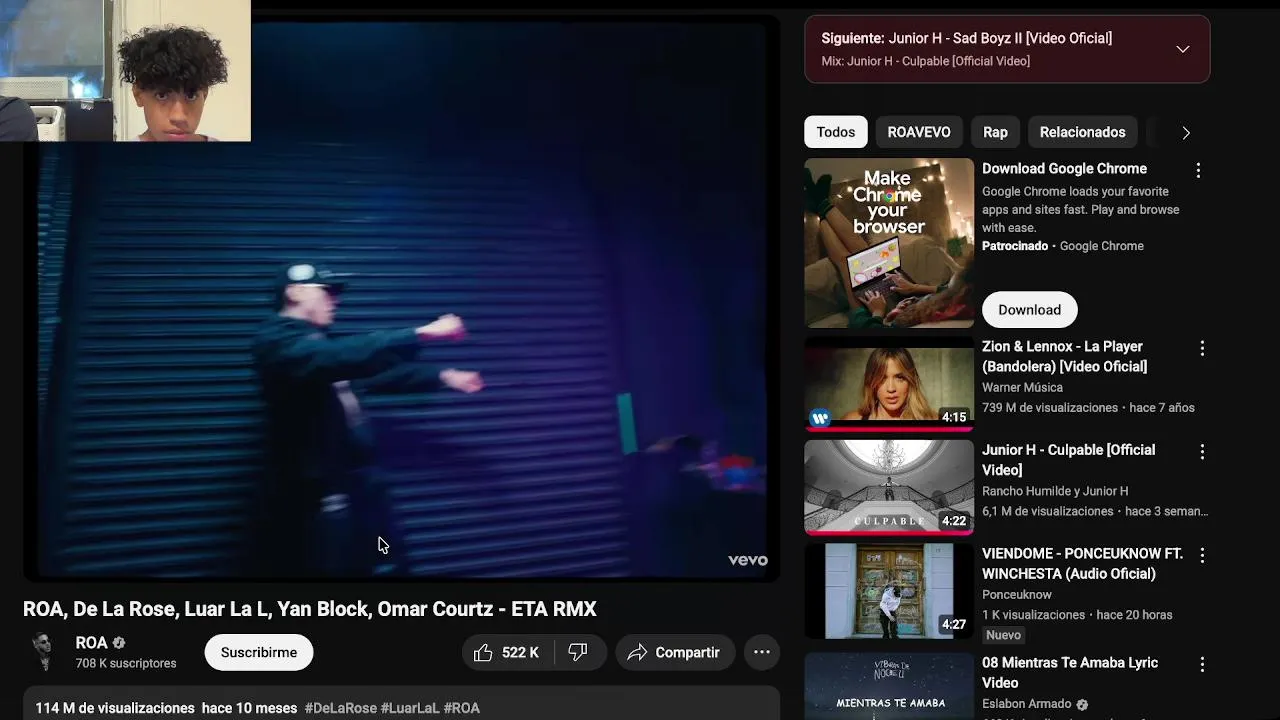Click the webcam overlay in top-left corner
This screenshot has height=720, width=1280.
click(x=125, y=70)
